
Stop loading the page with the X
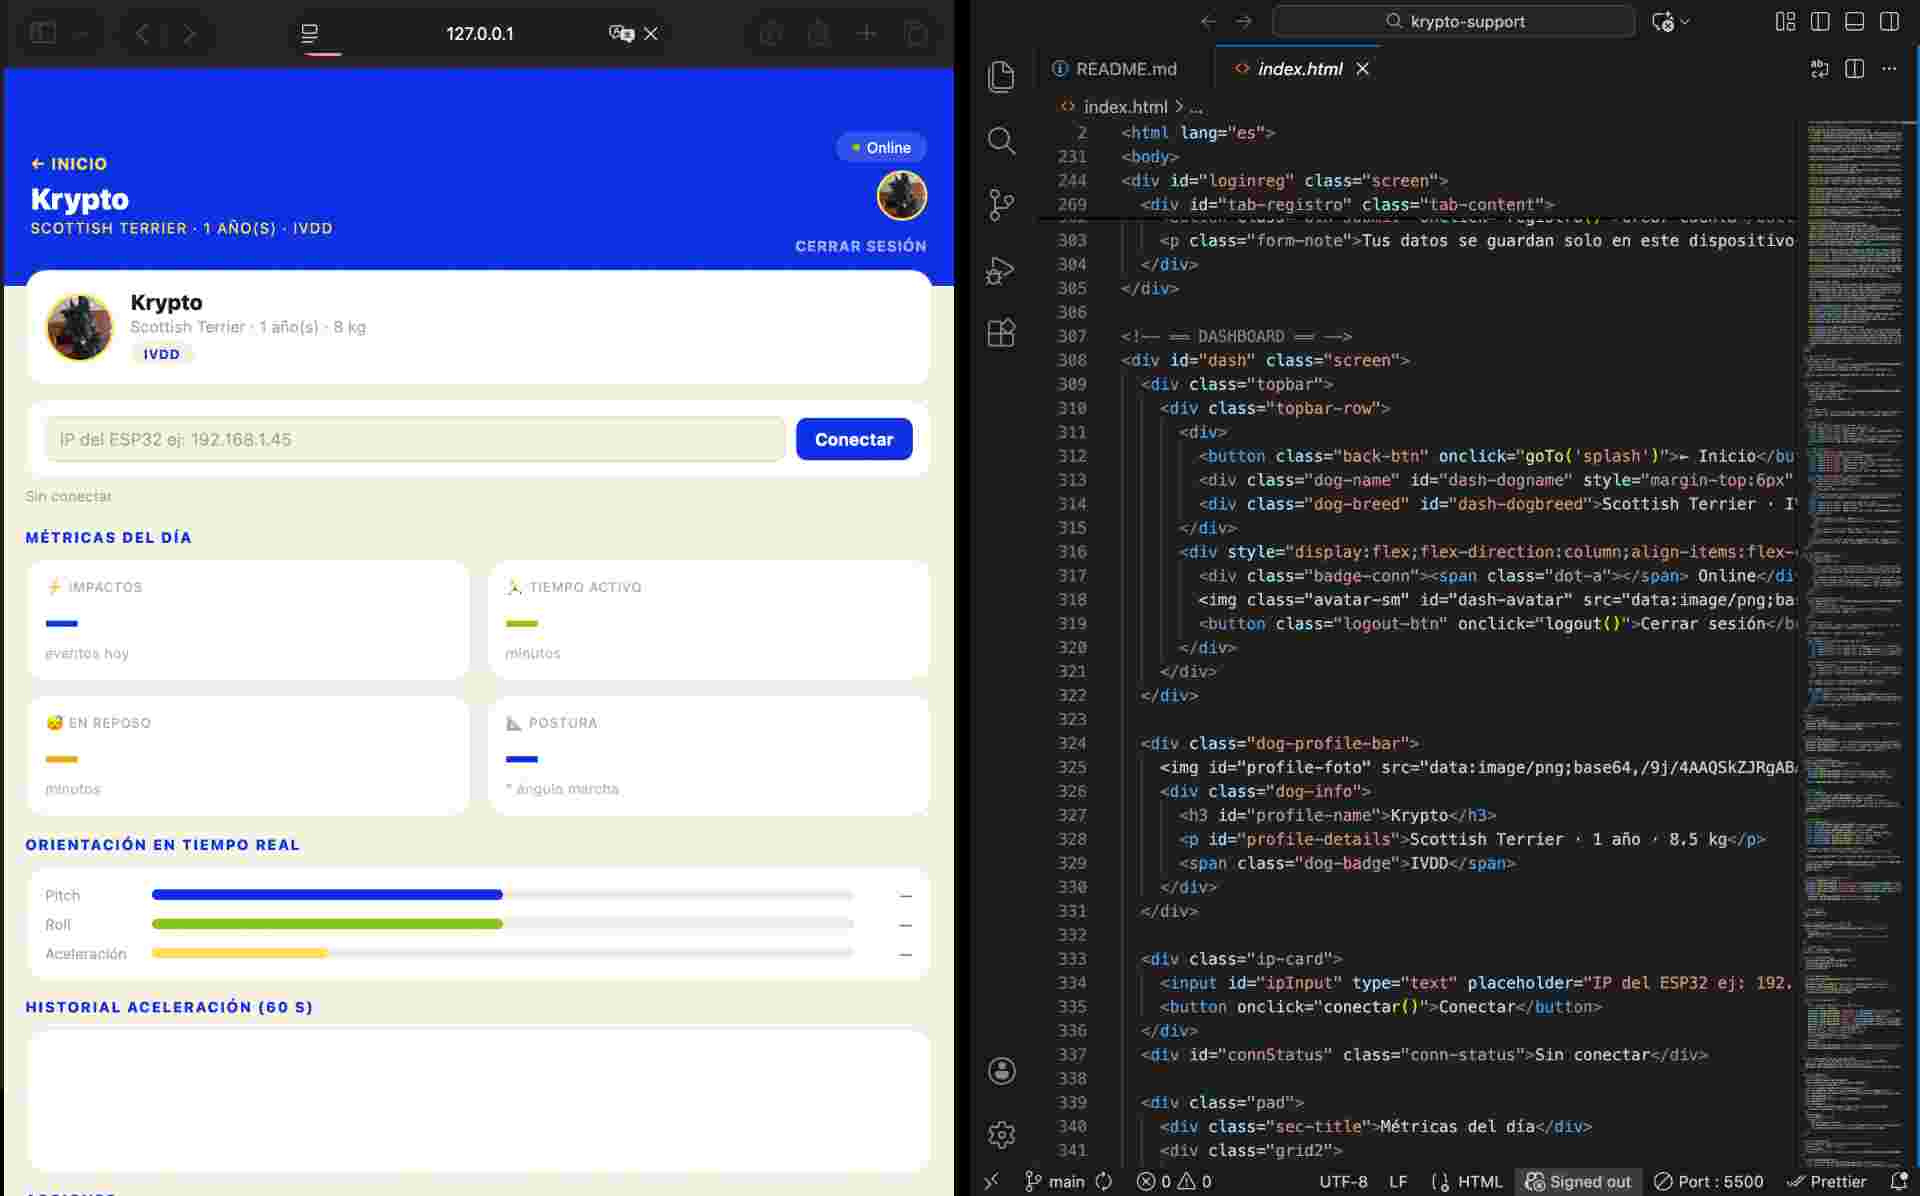[x=651, y=34]
